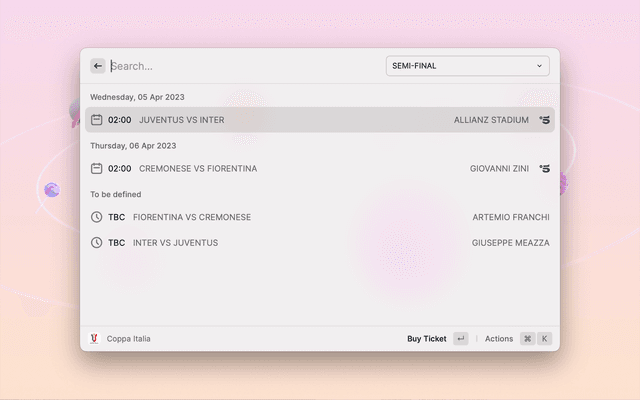Viewport: 640px width, 400px height.
Task: Click the K key icon in footer
Action: [x=545, y=339]
